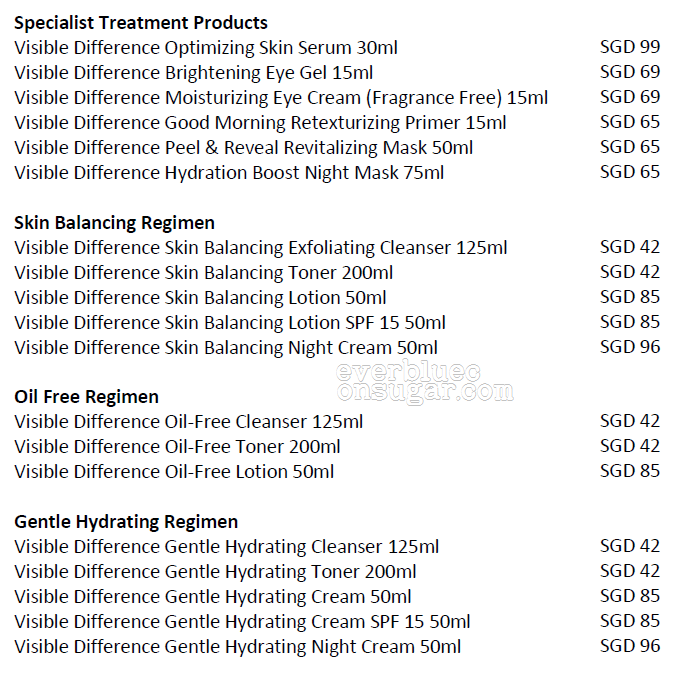Click the Oil Free Regimen heading
Viewport: 694px width, 685px height.
(x=86, y=397)
